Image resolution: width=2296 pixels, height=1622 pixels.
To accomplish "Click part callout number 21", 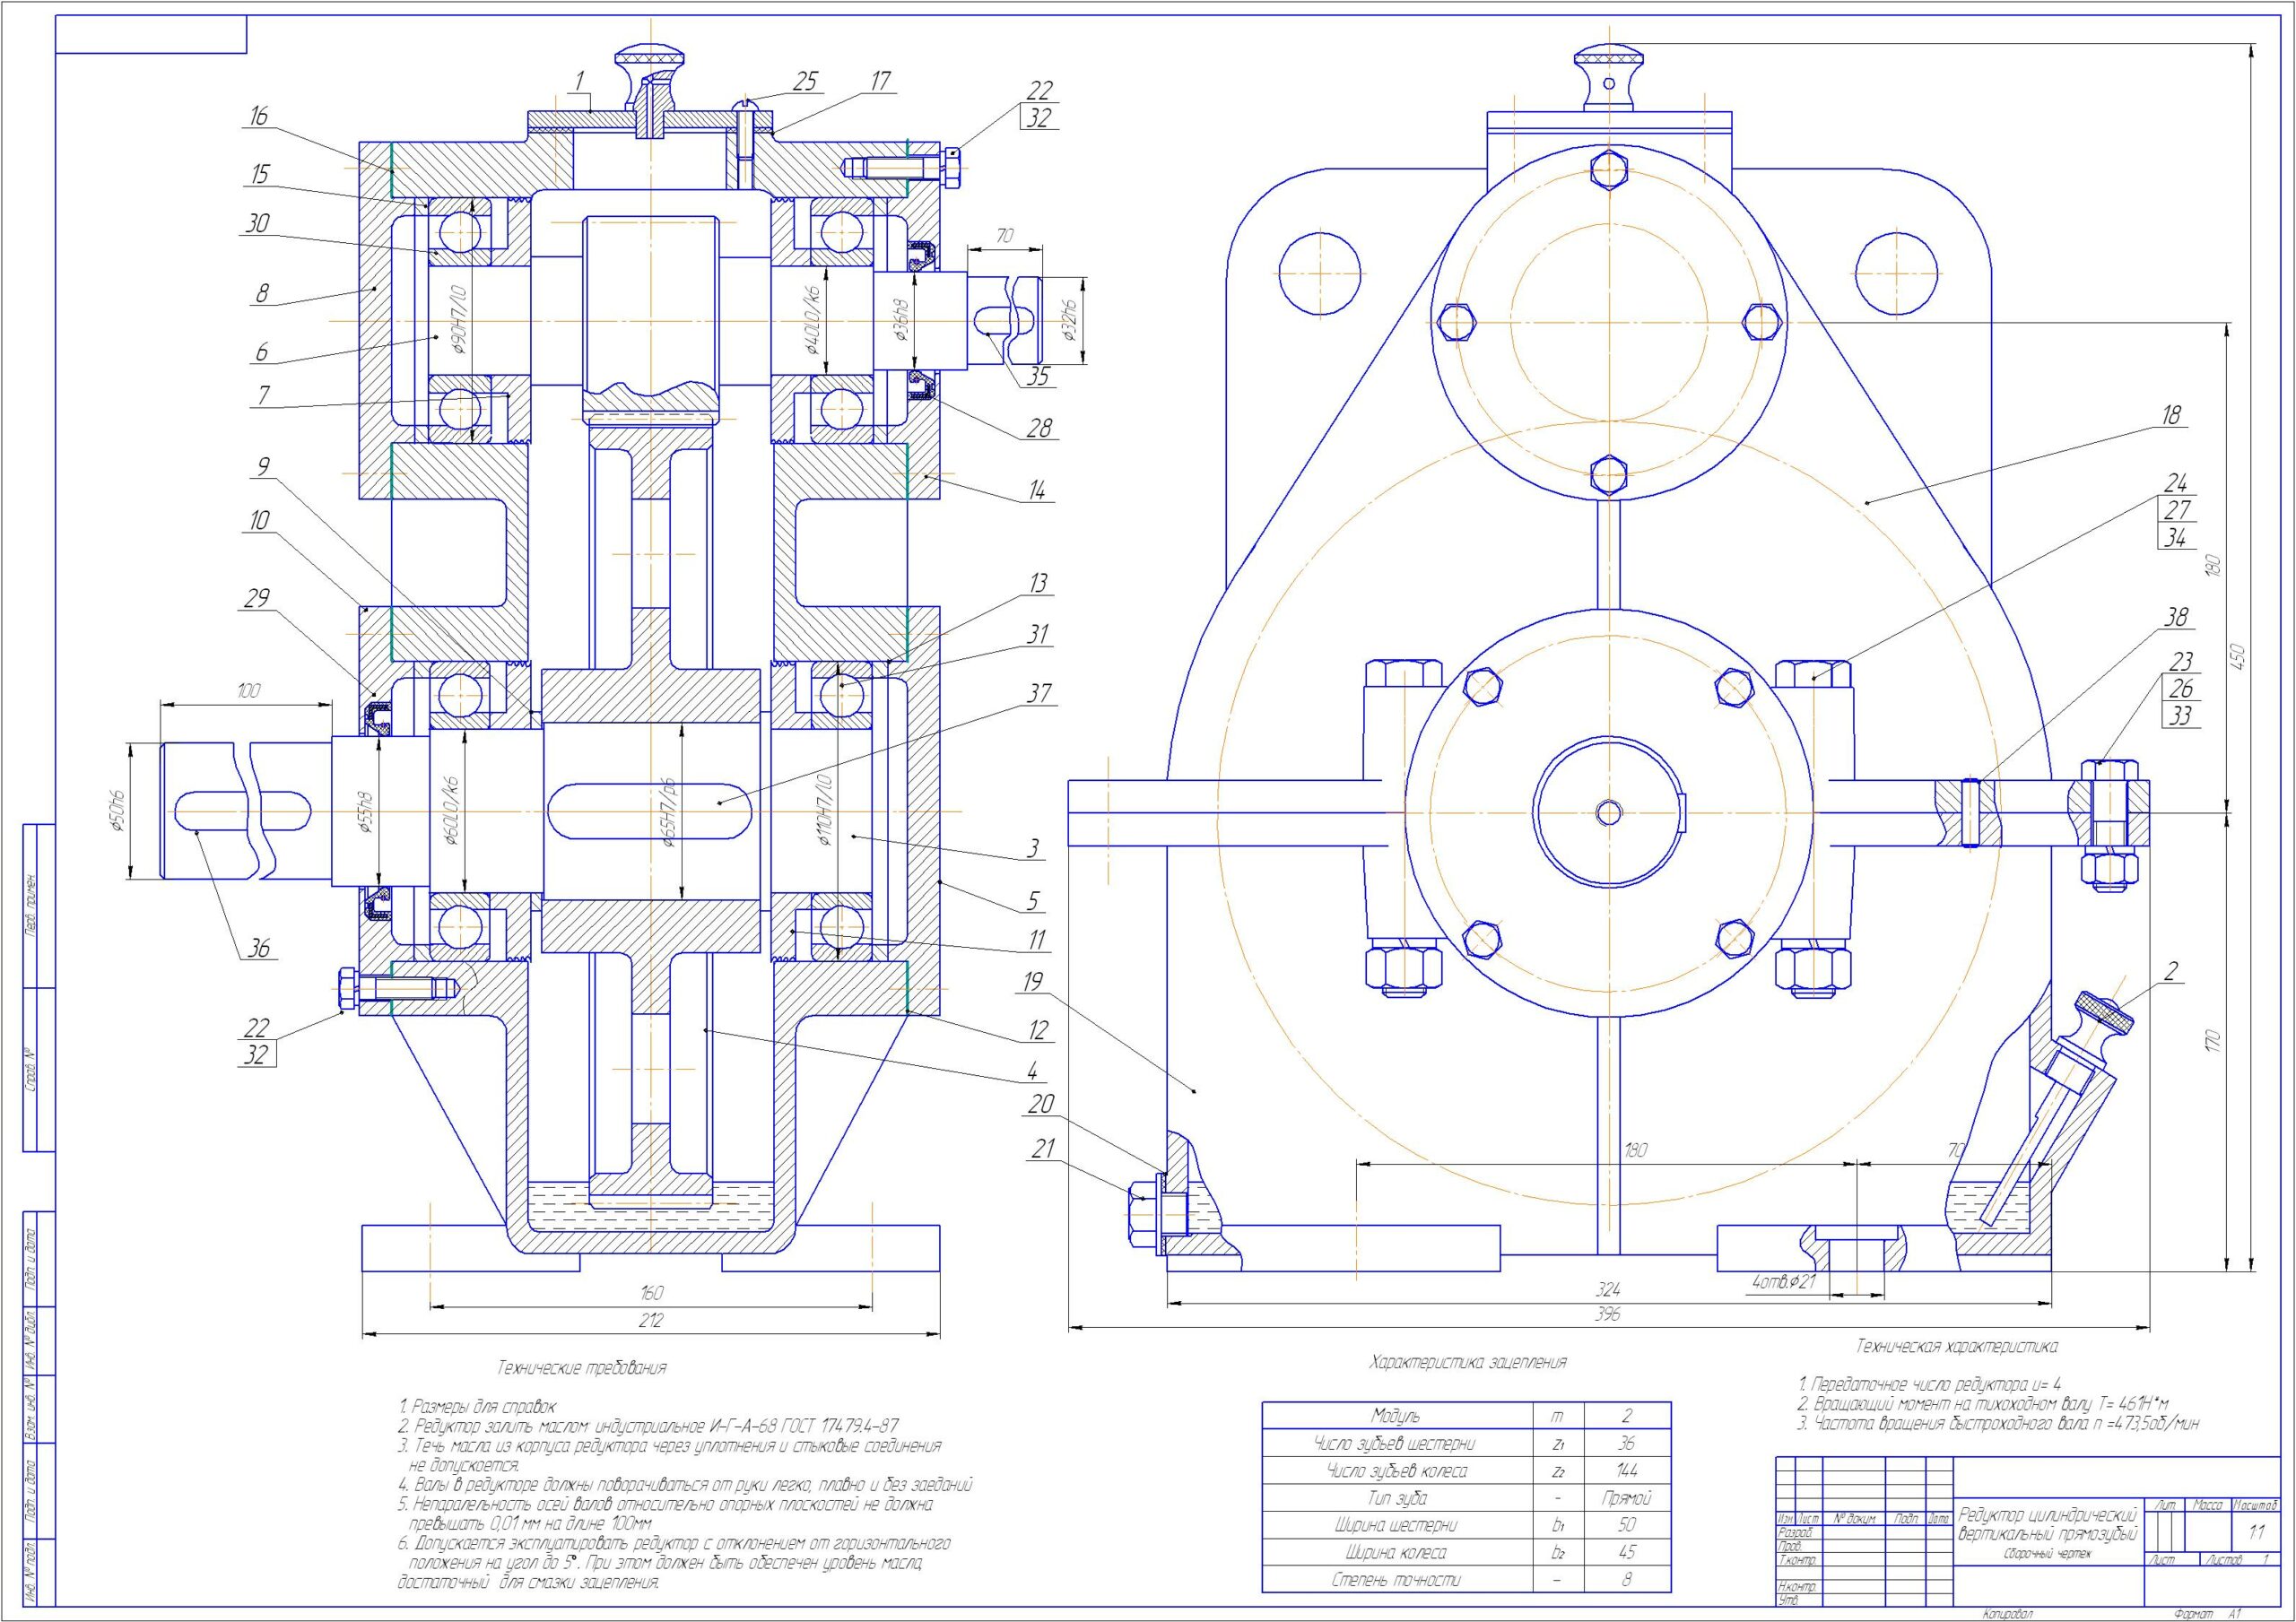I will (1042, 1150).
